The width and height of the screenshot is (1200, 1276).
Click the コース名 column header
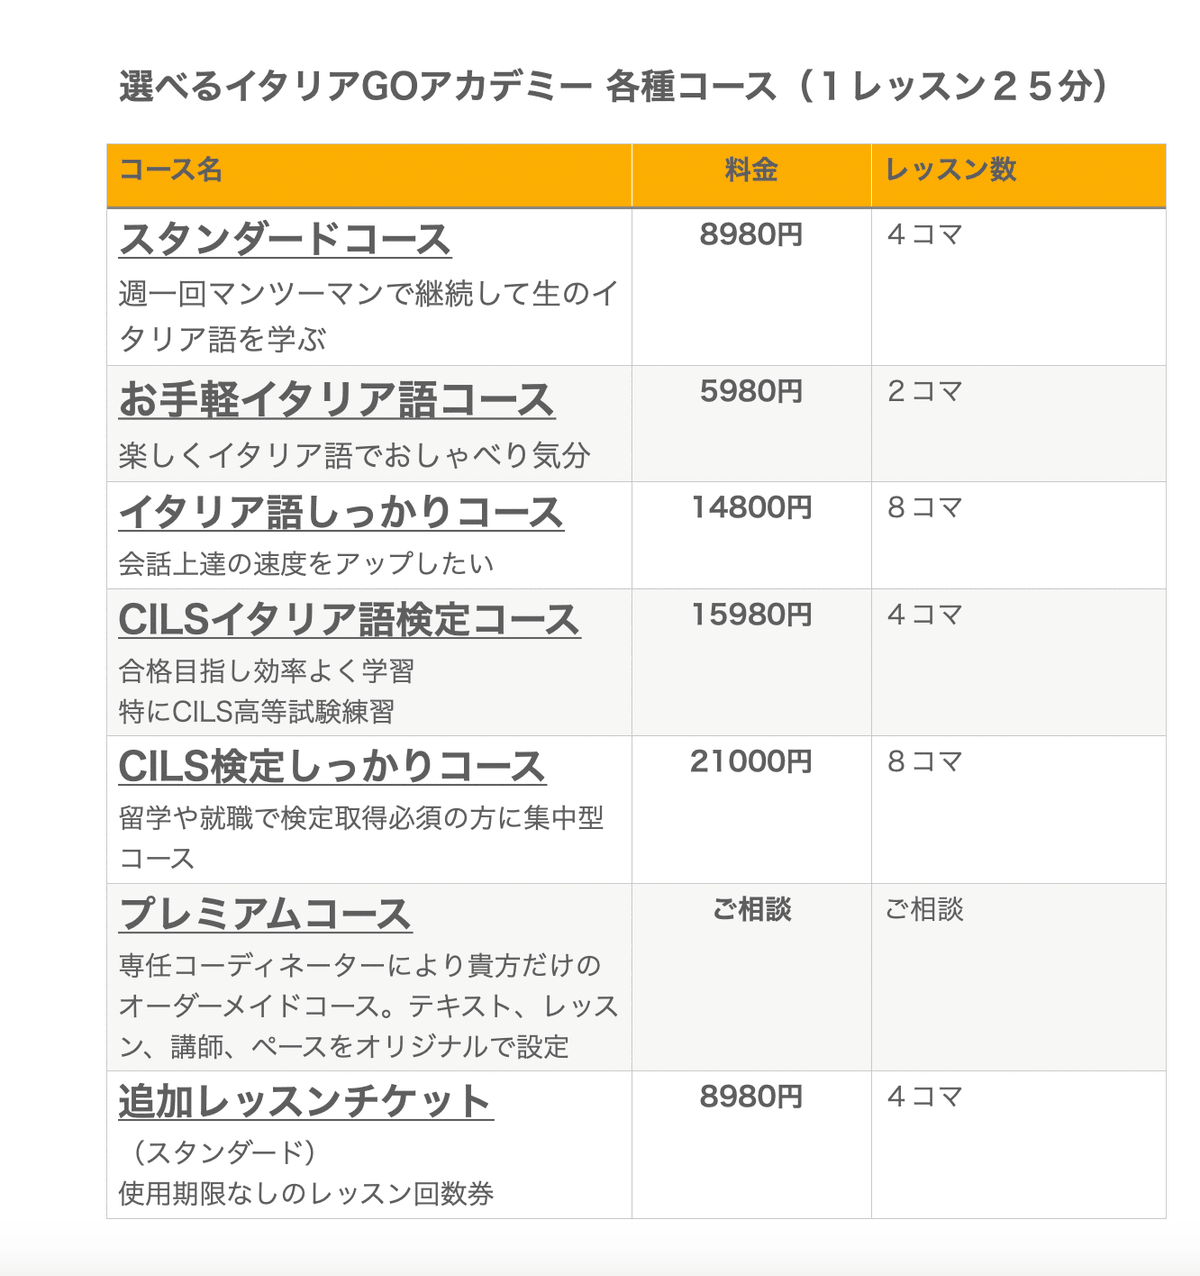[x=171, y=170]
